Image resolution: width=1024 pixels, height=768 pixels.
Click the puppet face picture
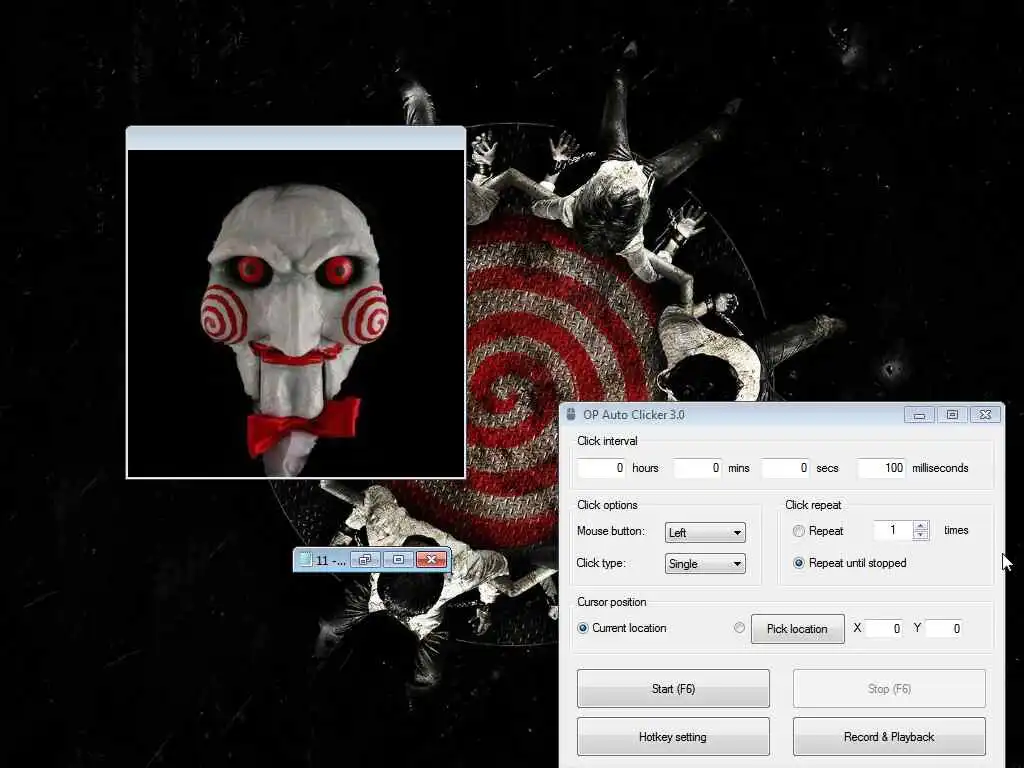(296, 313)
